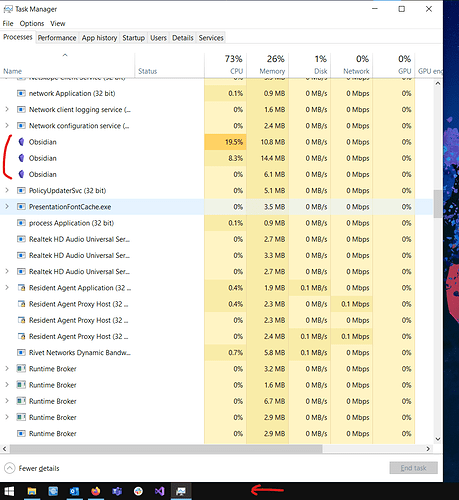Viewport: 459px width, 500px height.
Task: Click the Resident Agent Proxy Host icon with 0.4% CPU
Action: coord(21,304)
